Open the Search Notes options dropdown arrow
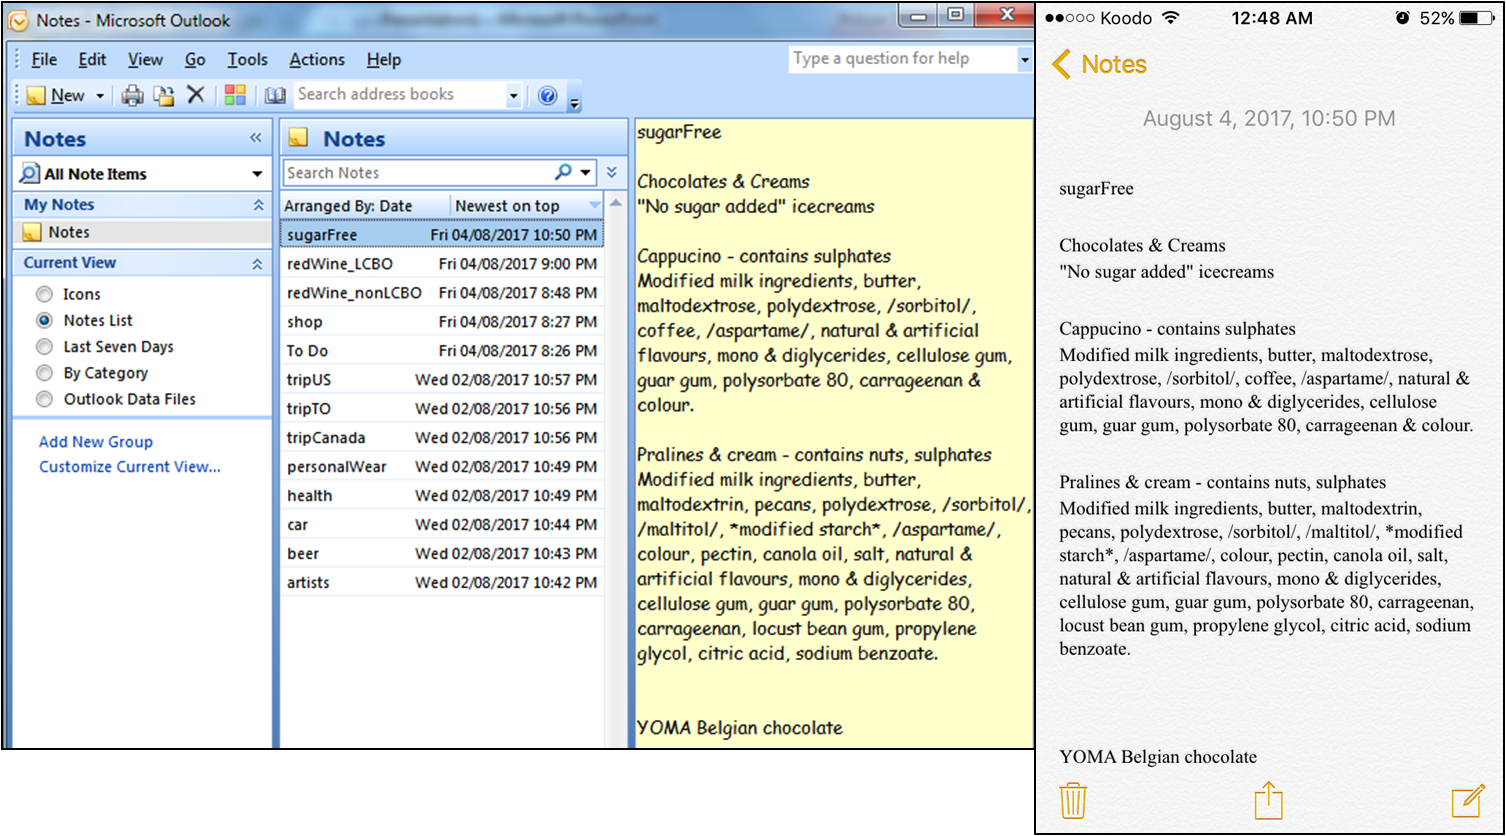The width and height of the screenshot is (1506, 836). pos(585,172)
